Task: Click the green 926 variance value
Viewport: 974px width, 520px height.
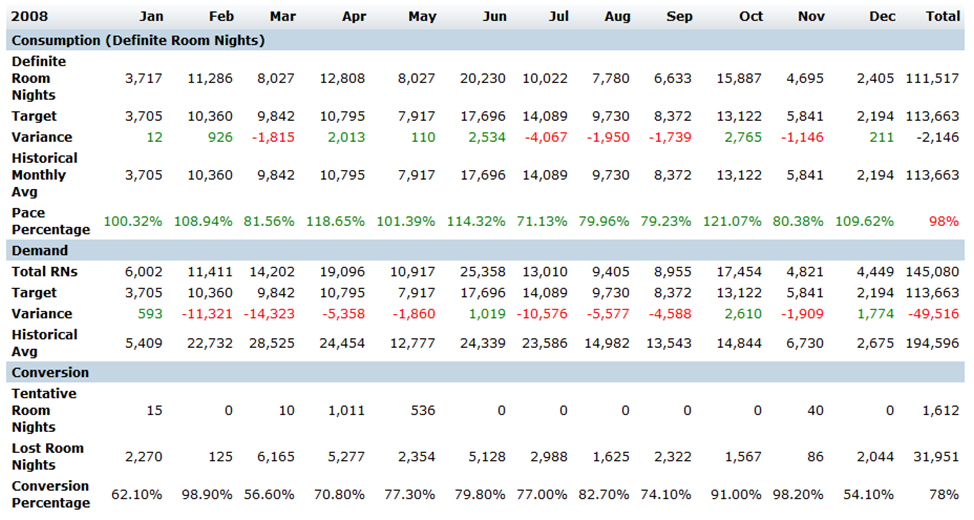Action: (x=221, y=137)
